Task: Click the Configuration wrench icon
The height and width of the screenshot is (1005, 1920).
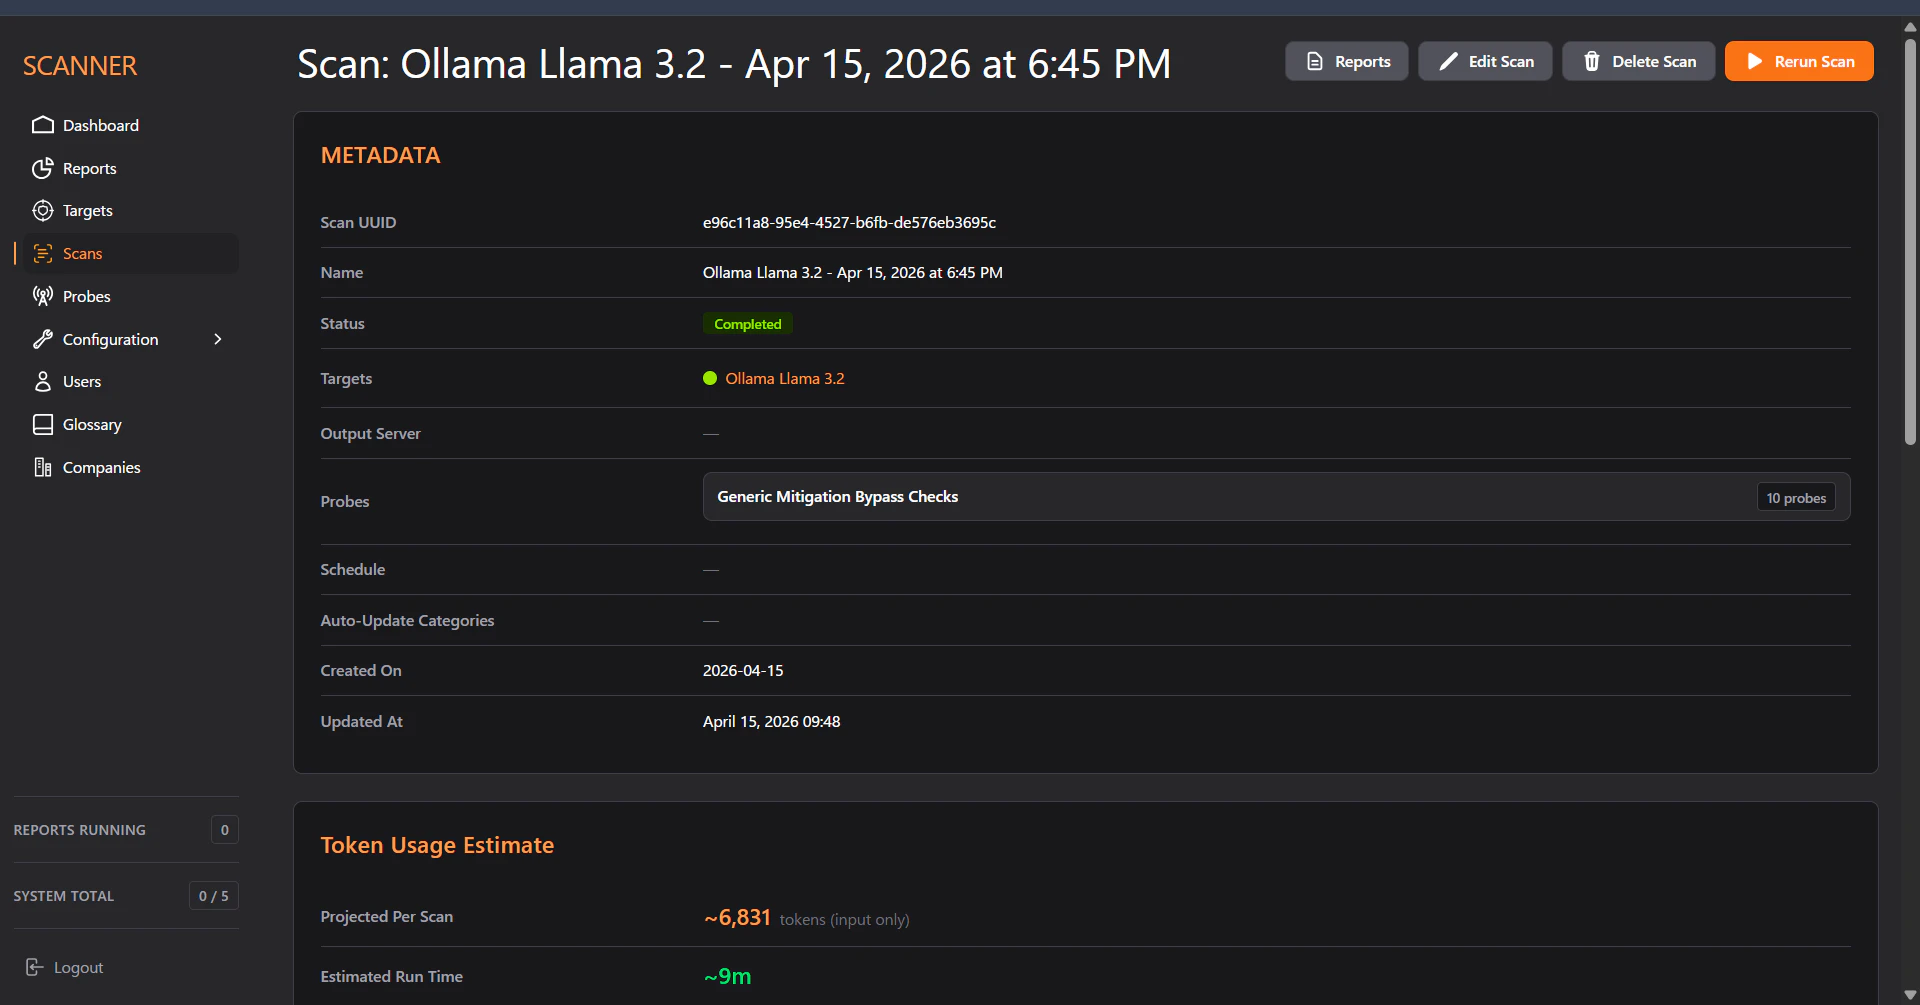Action: 43,339
